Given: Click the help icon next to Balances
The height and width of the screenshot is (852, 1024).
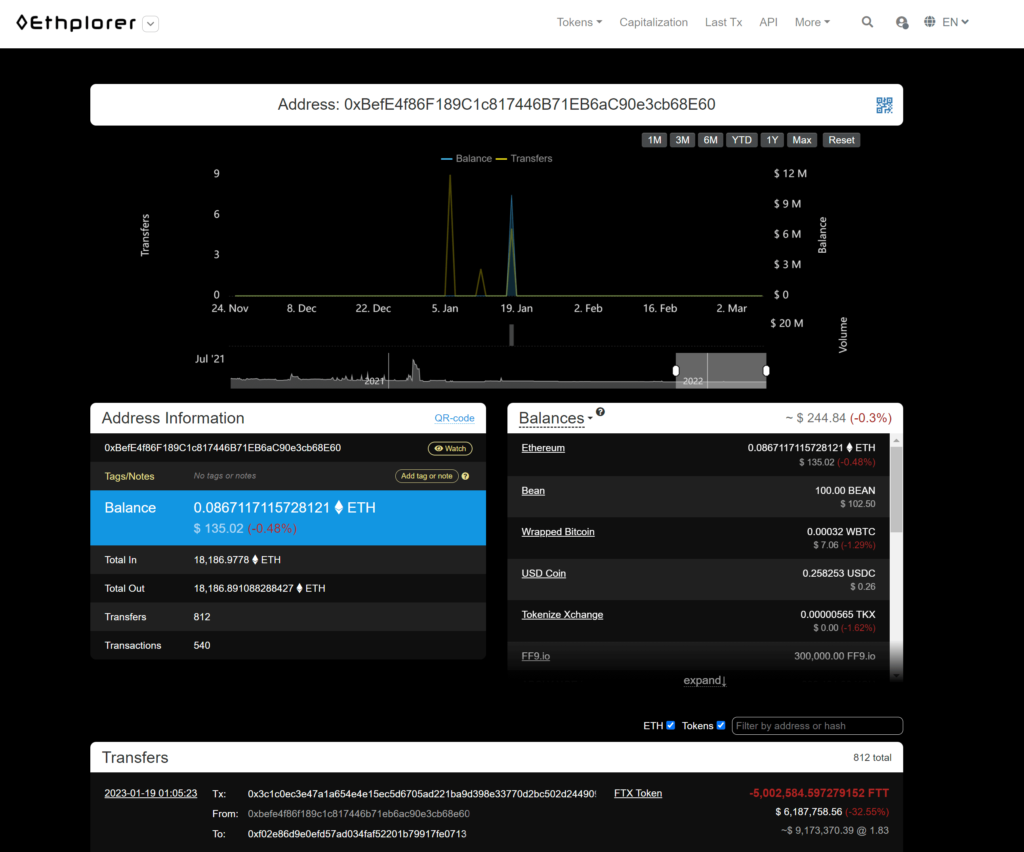Looking at the screenshot, I should (x=600, y=411).
